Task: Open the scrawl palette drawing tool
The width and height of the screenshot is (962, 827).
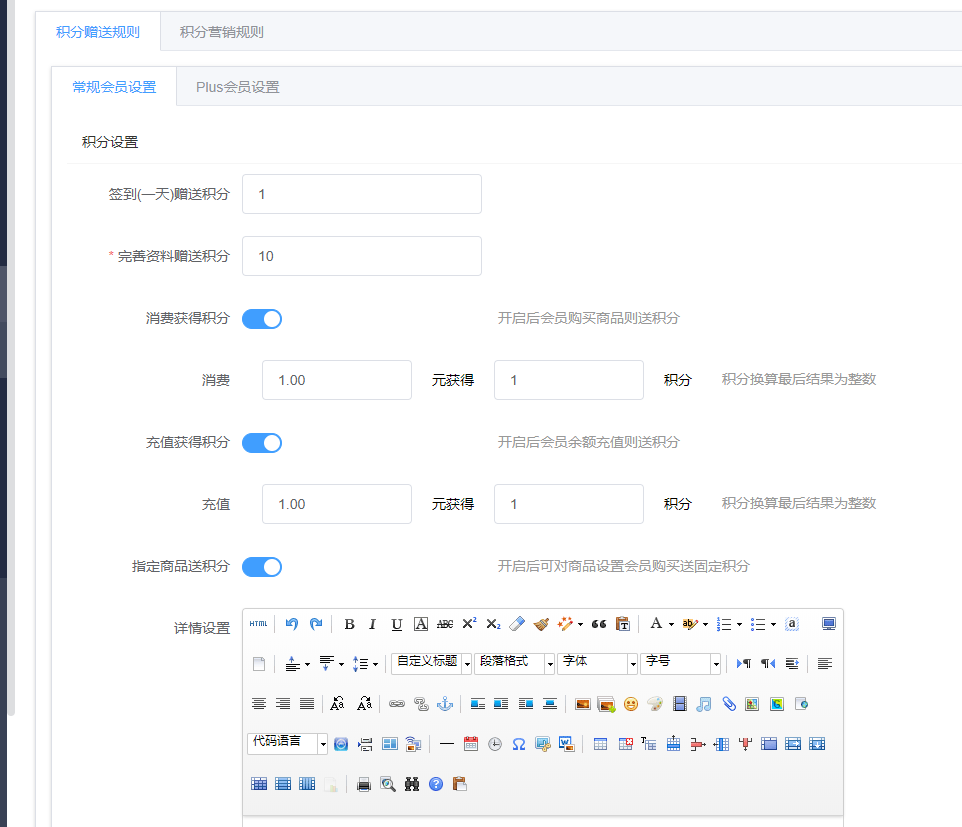Action: tap(655, 704)
